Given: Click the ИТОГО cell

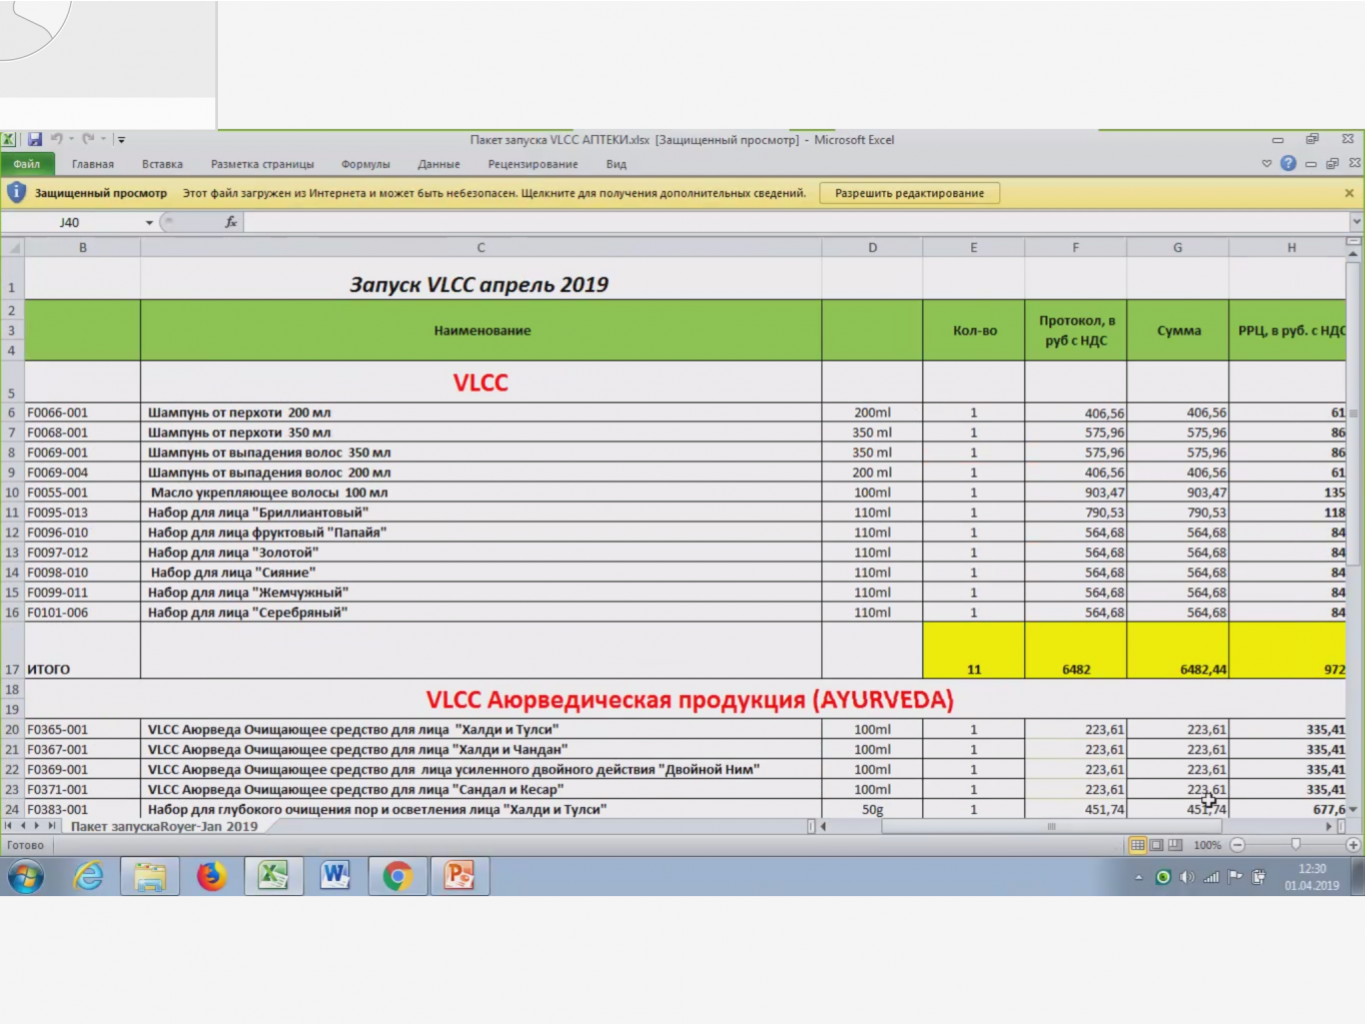Looking at the screenshot, I should (x=83, y=651).
